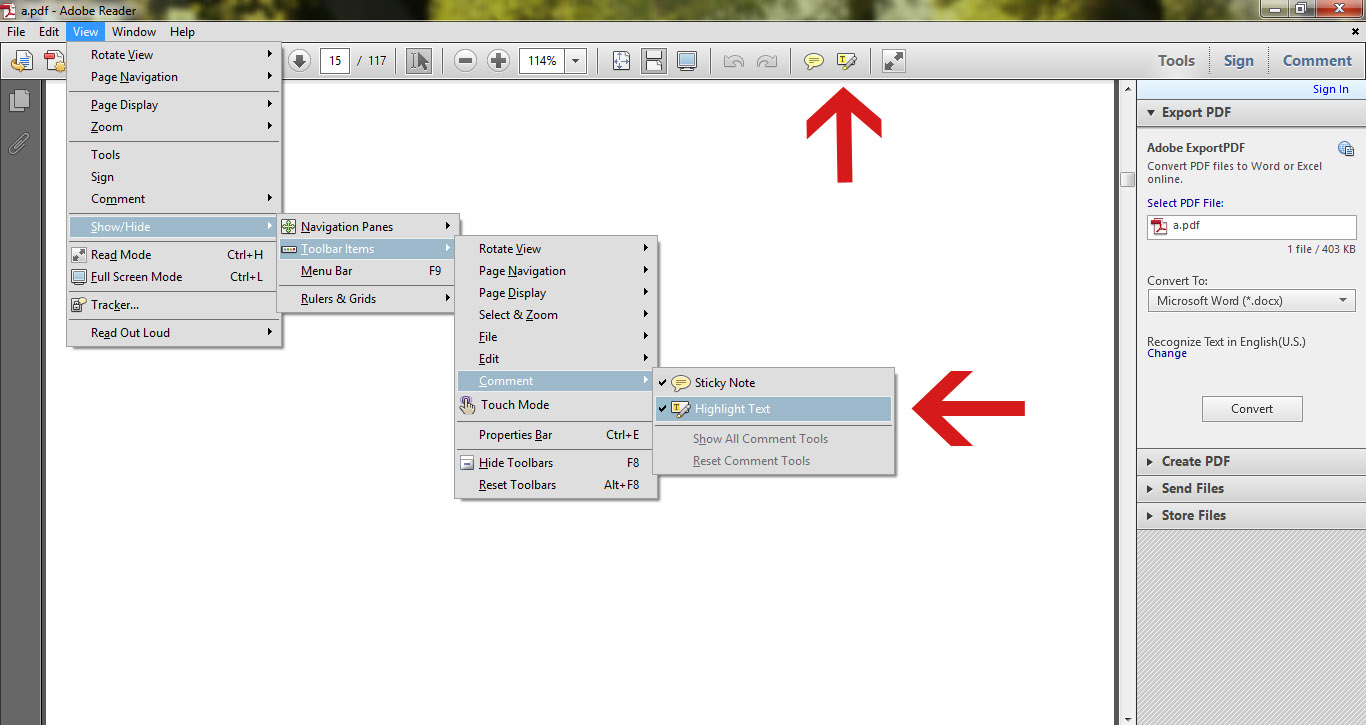Open the Attachments paperclip panel
The height and width of the screenshot is (725, 1366).
pos(20,143)
